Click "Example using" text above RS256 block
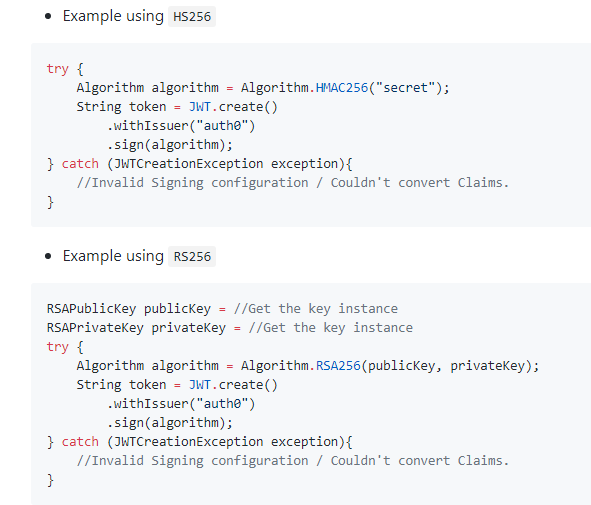 pyautogui.click(x=113, y=256)
